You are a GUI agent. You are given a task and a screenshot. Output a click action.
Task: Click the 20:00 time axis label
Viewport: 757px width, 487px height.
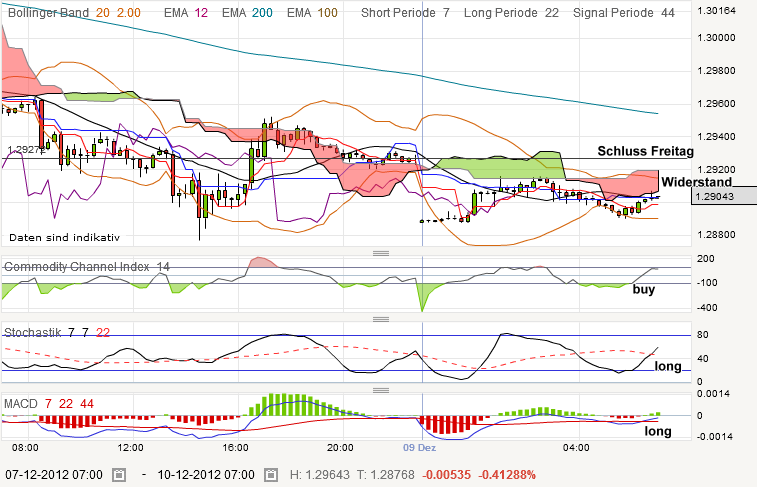[x=340, y=447]
